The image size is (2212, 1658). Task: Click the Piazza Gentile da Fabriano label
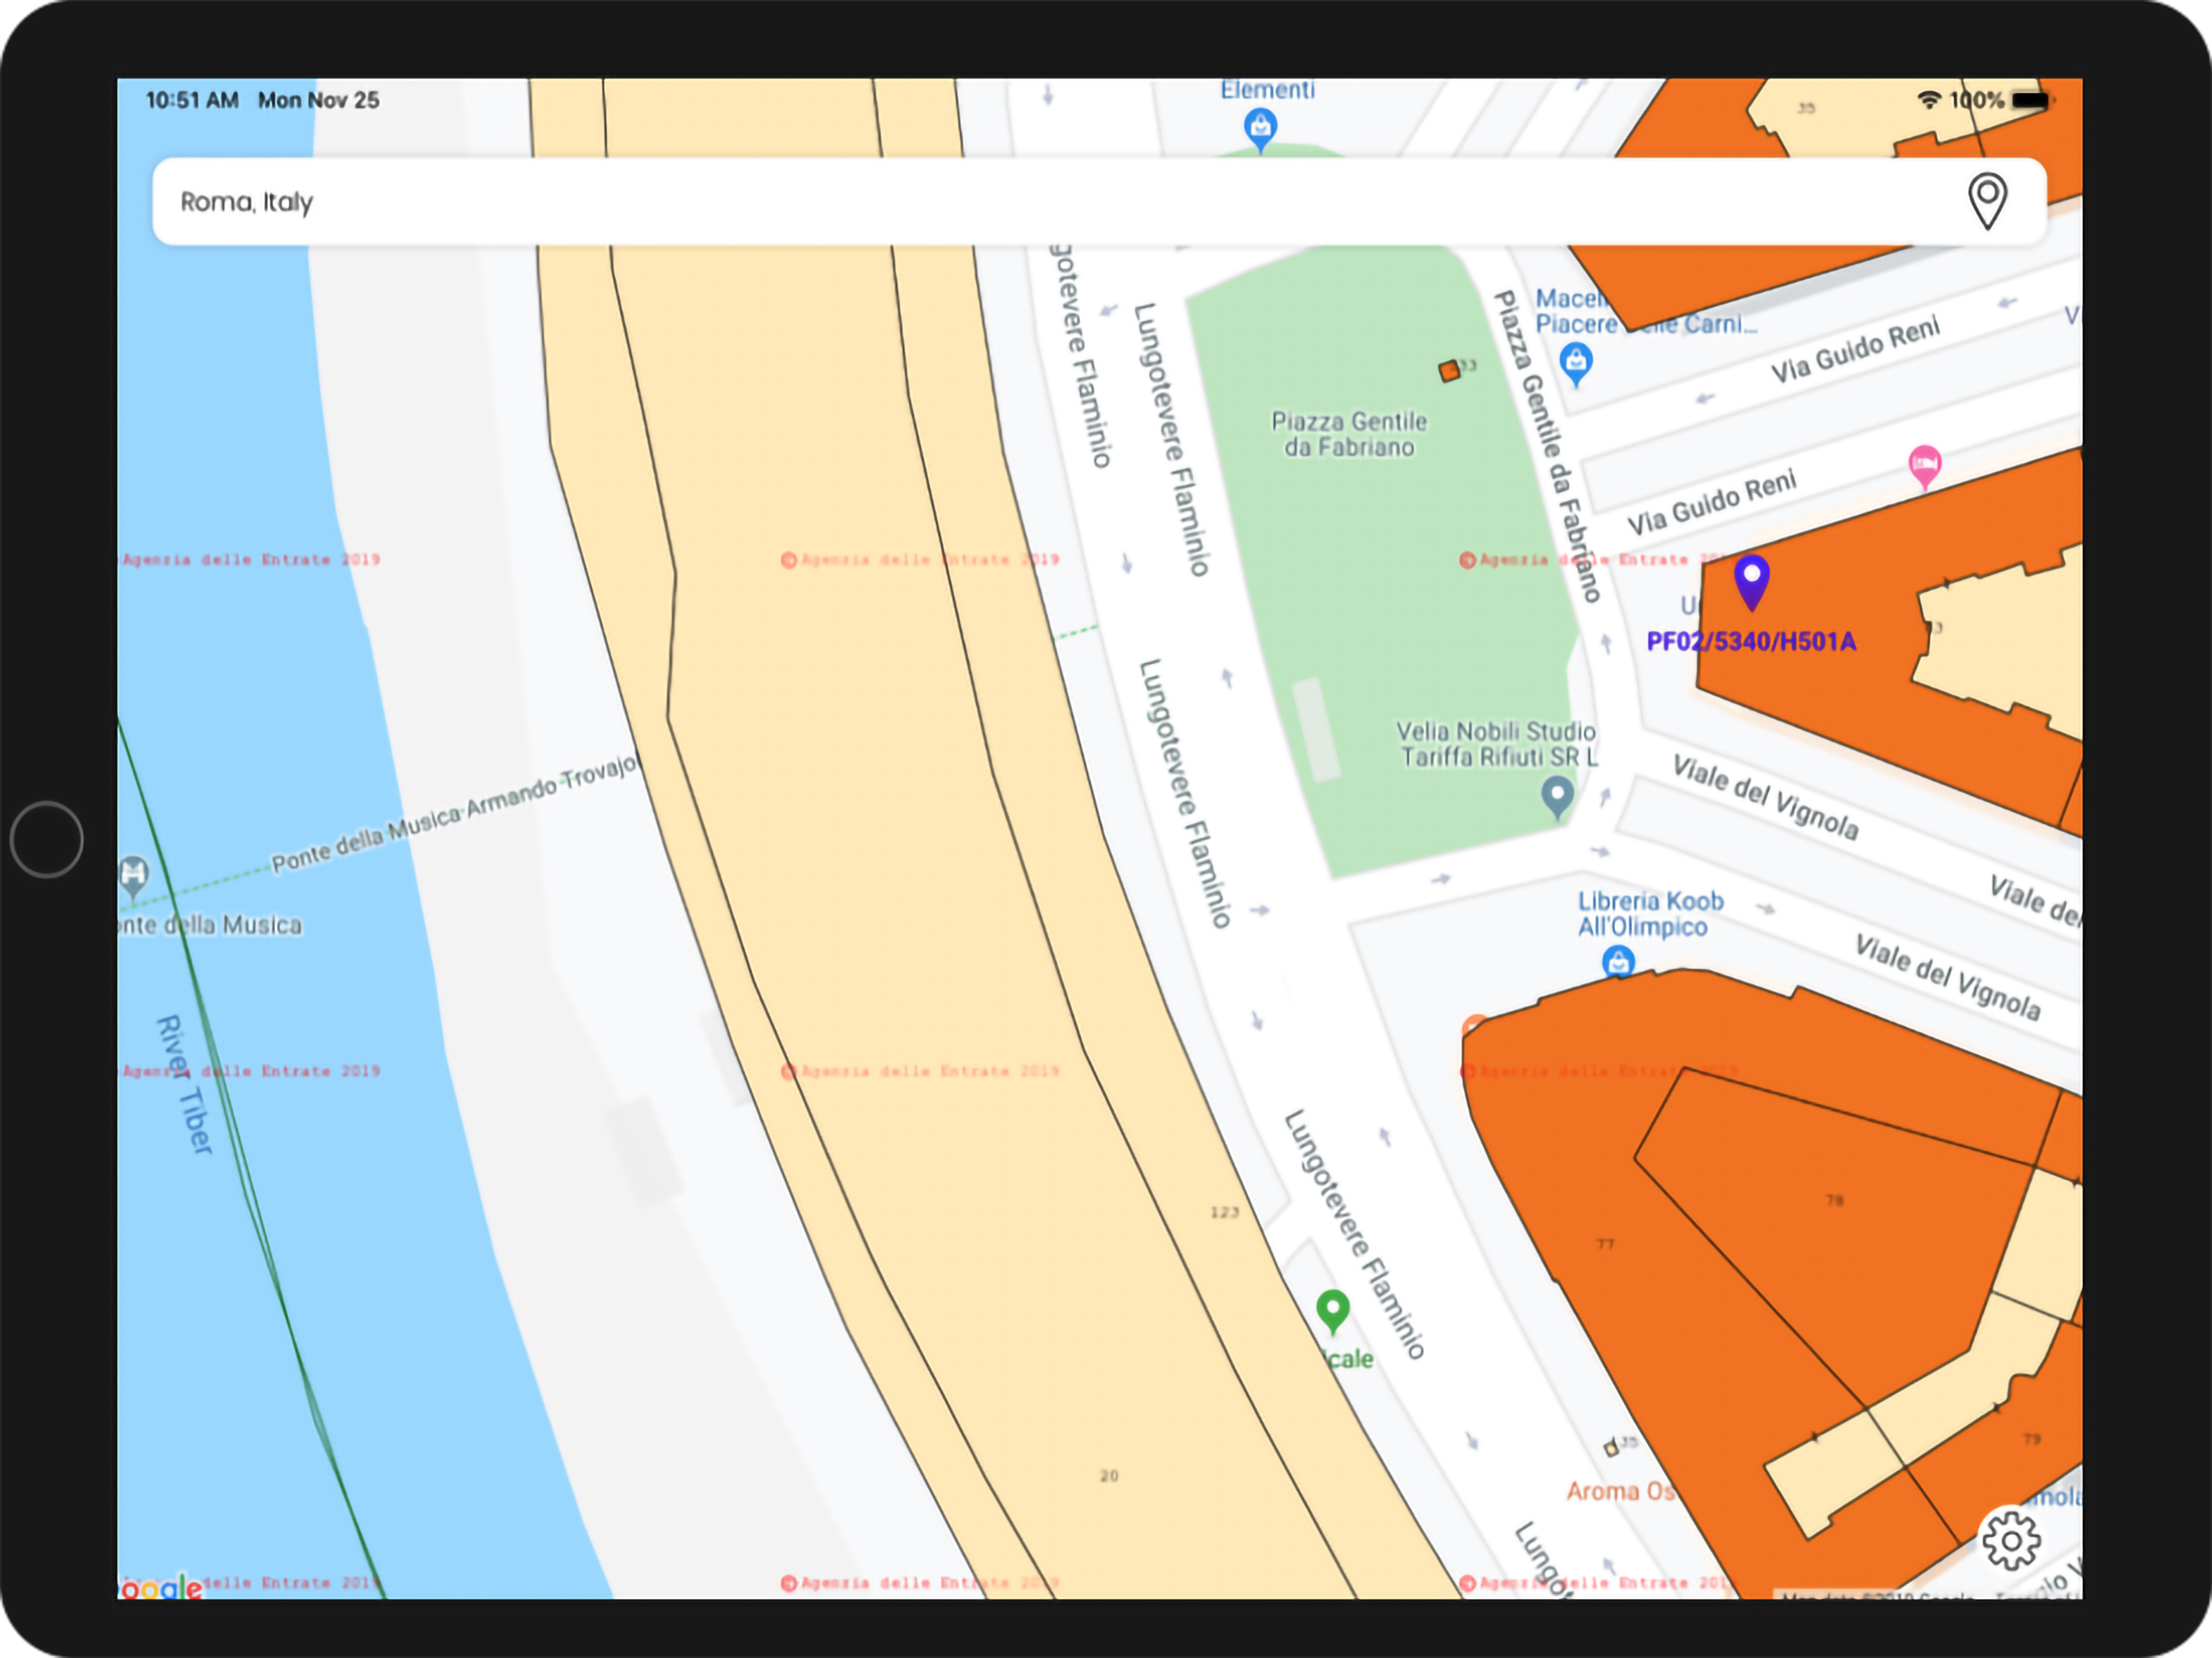coord(1349,434)
